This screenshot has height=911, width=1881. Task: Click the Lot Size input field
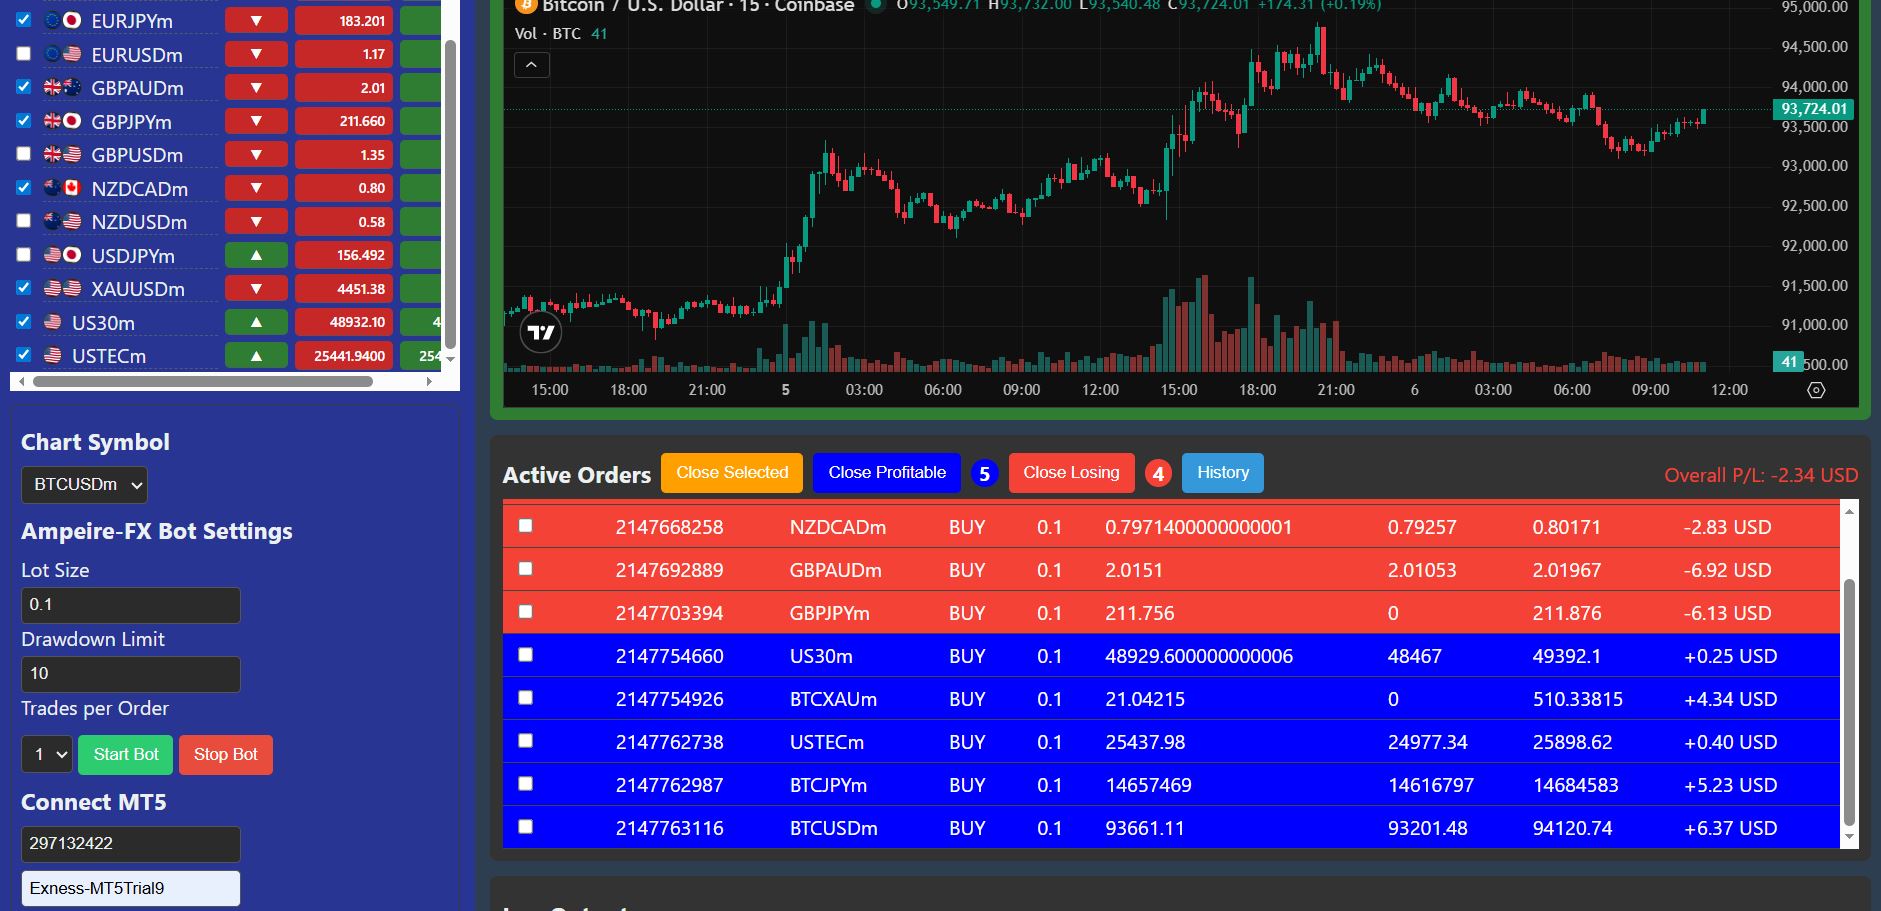[x=130, y=605]
